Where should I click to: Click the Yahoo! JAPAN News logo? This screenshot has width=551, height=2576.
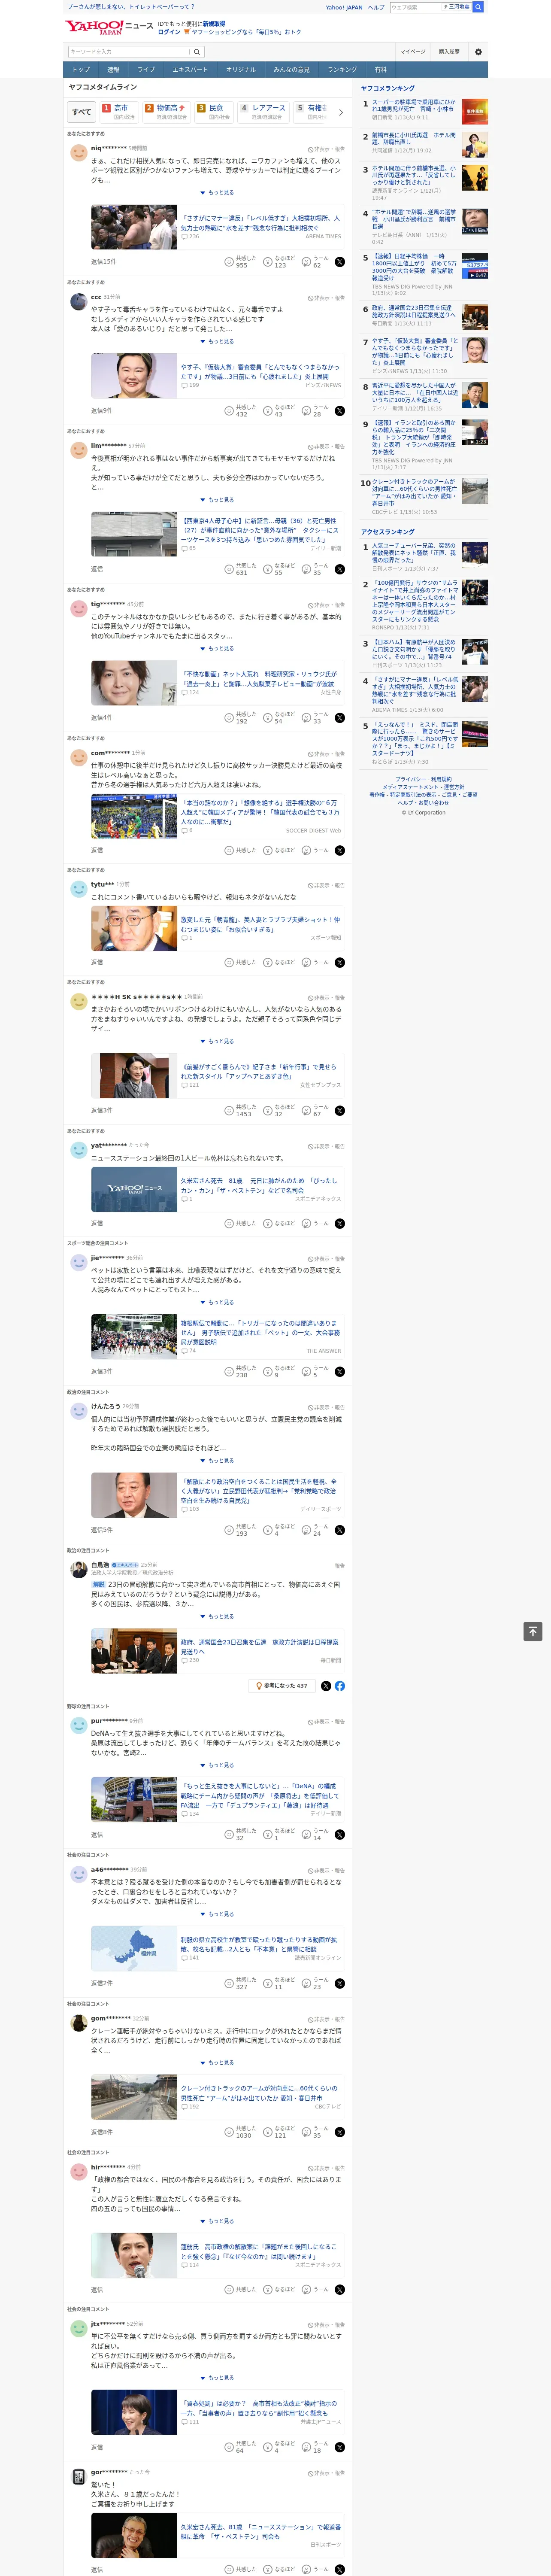[x=109, y=27]
